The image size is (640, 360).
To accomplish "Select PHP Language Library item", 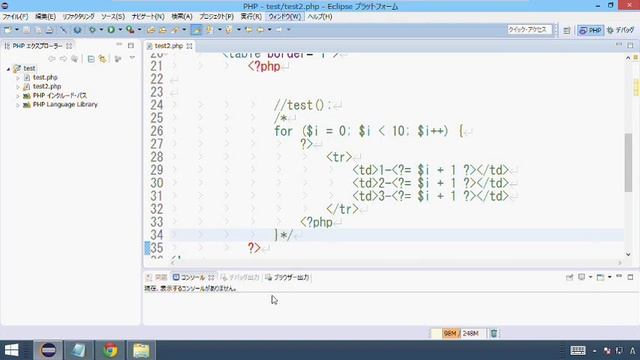I will pos(65,105).
